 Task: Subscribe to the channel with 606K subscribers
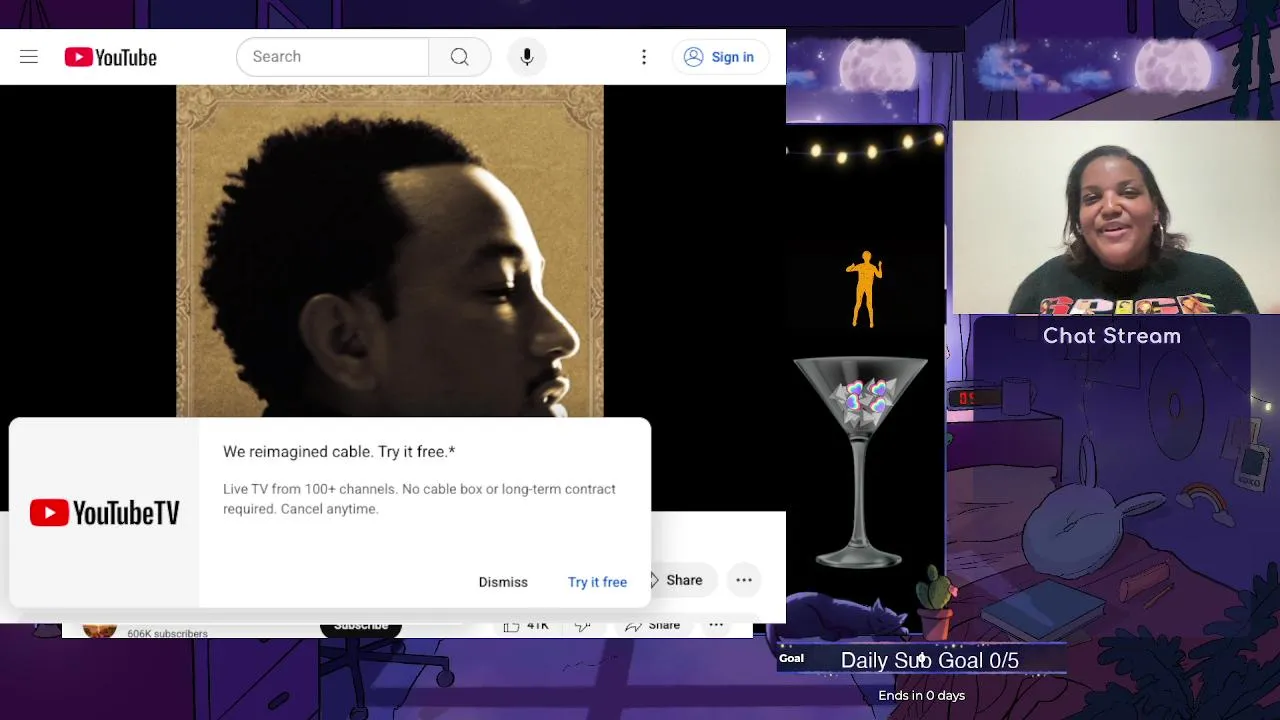click(x=361, y=627)
